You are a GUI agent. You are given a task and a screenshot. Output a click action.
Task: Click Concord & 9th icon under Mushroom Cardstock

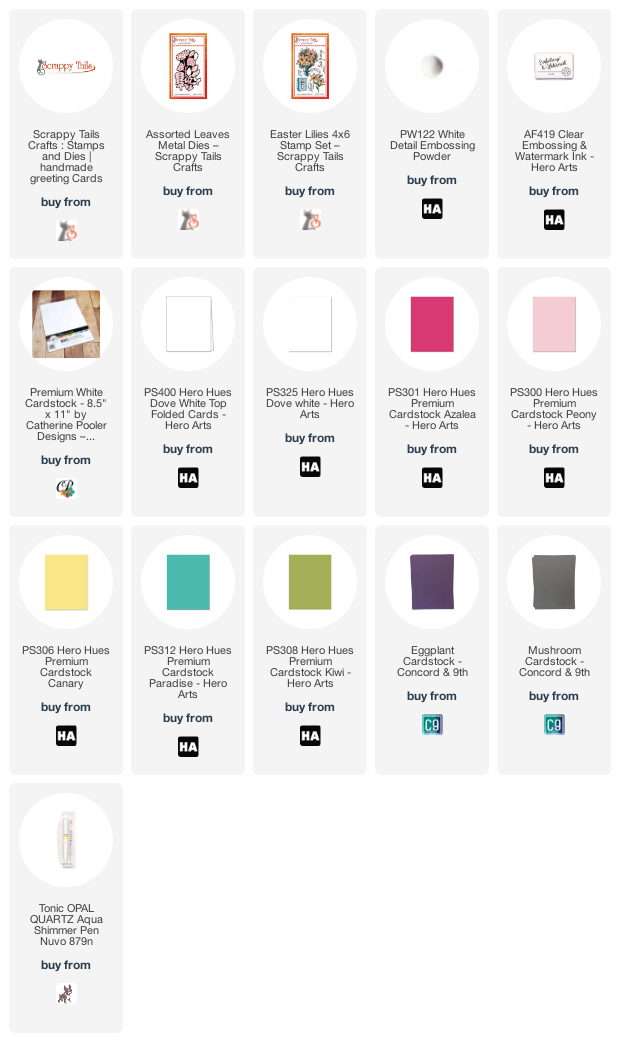(x=554, y=725)
